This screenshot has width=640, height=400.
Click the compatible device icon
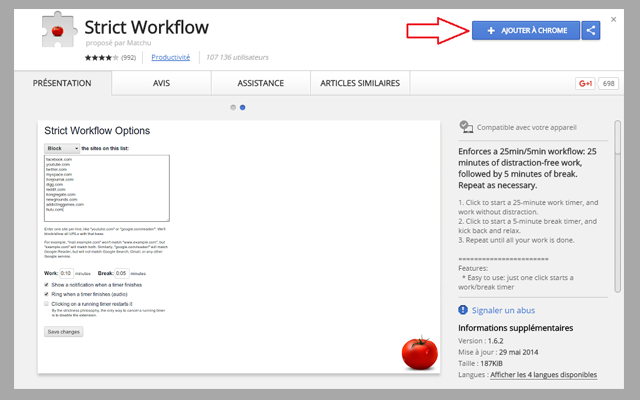pyautogui.click(x=466, y=127)
